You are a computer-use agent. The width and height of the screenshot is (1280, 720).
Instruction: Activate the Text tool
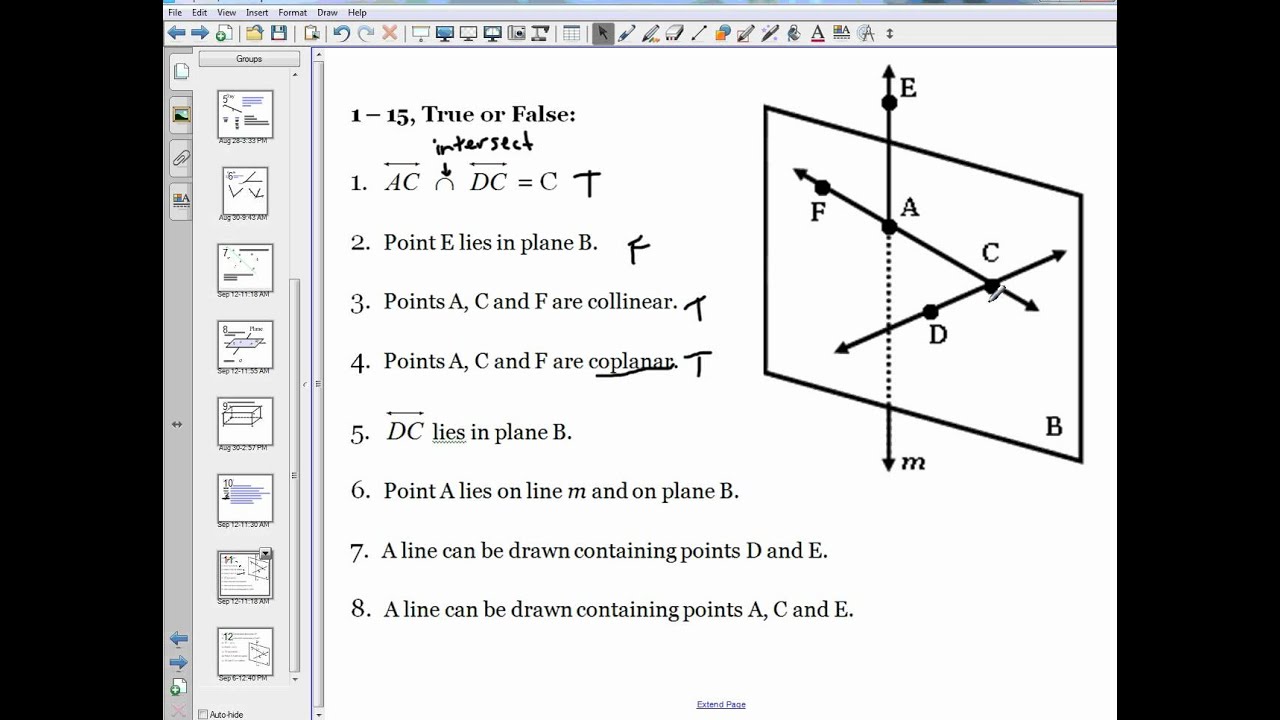(x=817, y=33)
